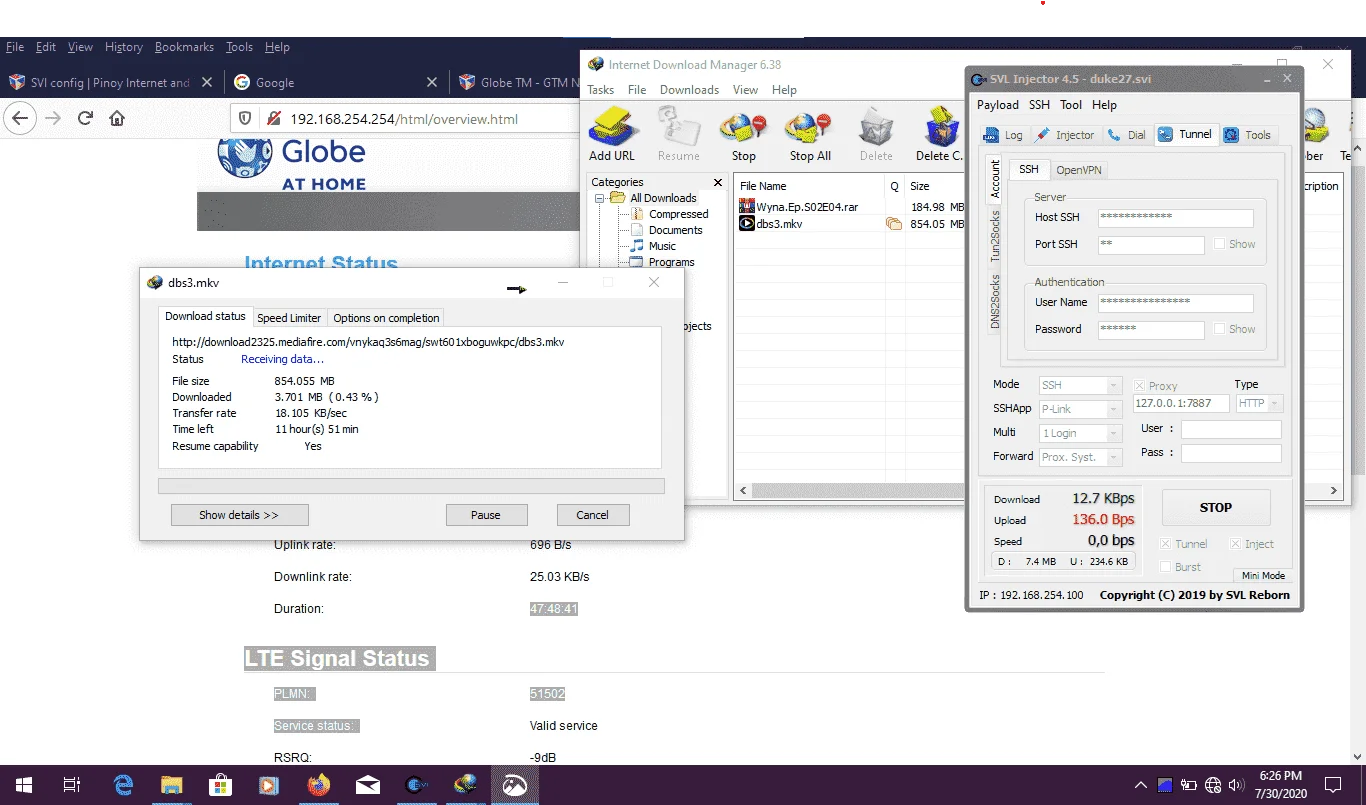This screenshot has width=1366, height=805.
Task: Open Microsoft Edge from the taskbar
Action: (x=123, y=785)
